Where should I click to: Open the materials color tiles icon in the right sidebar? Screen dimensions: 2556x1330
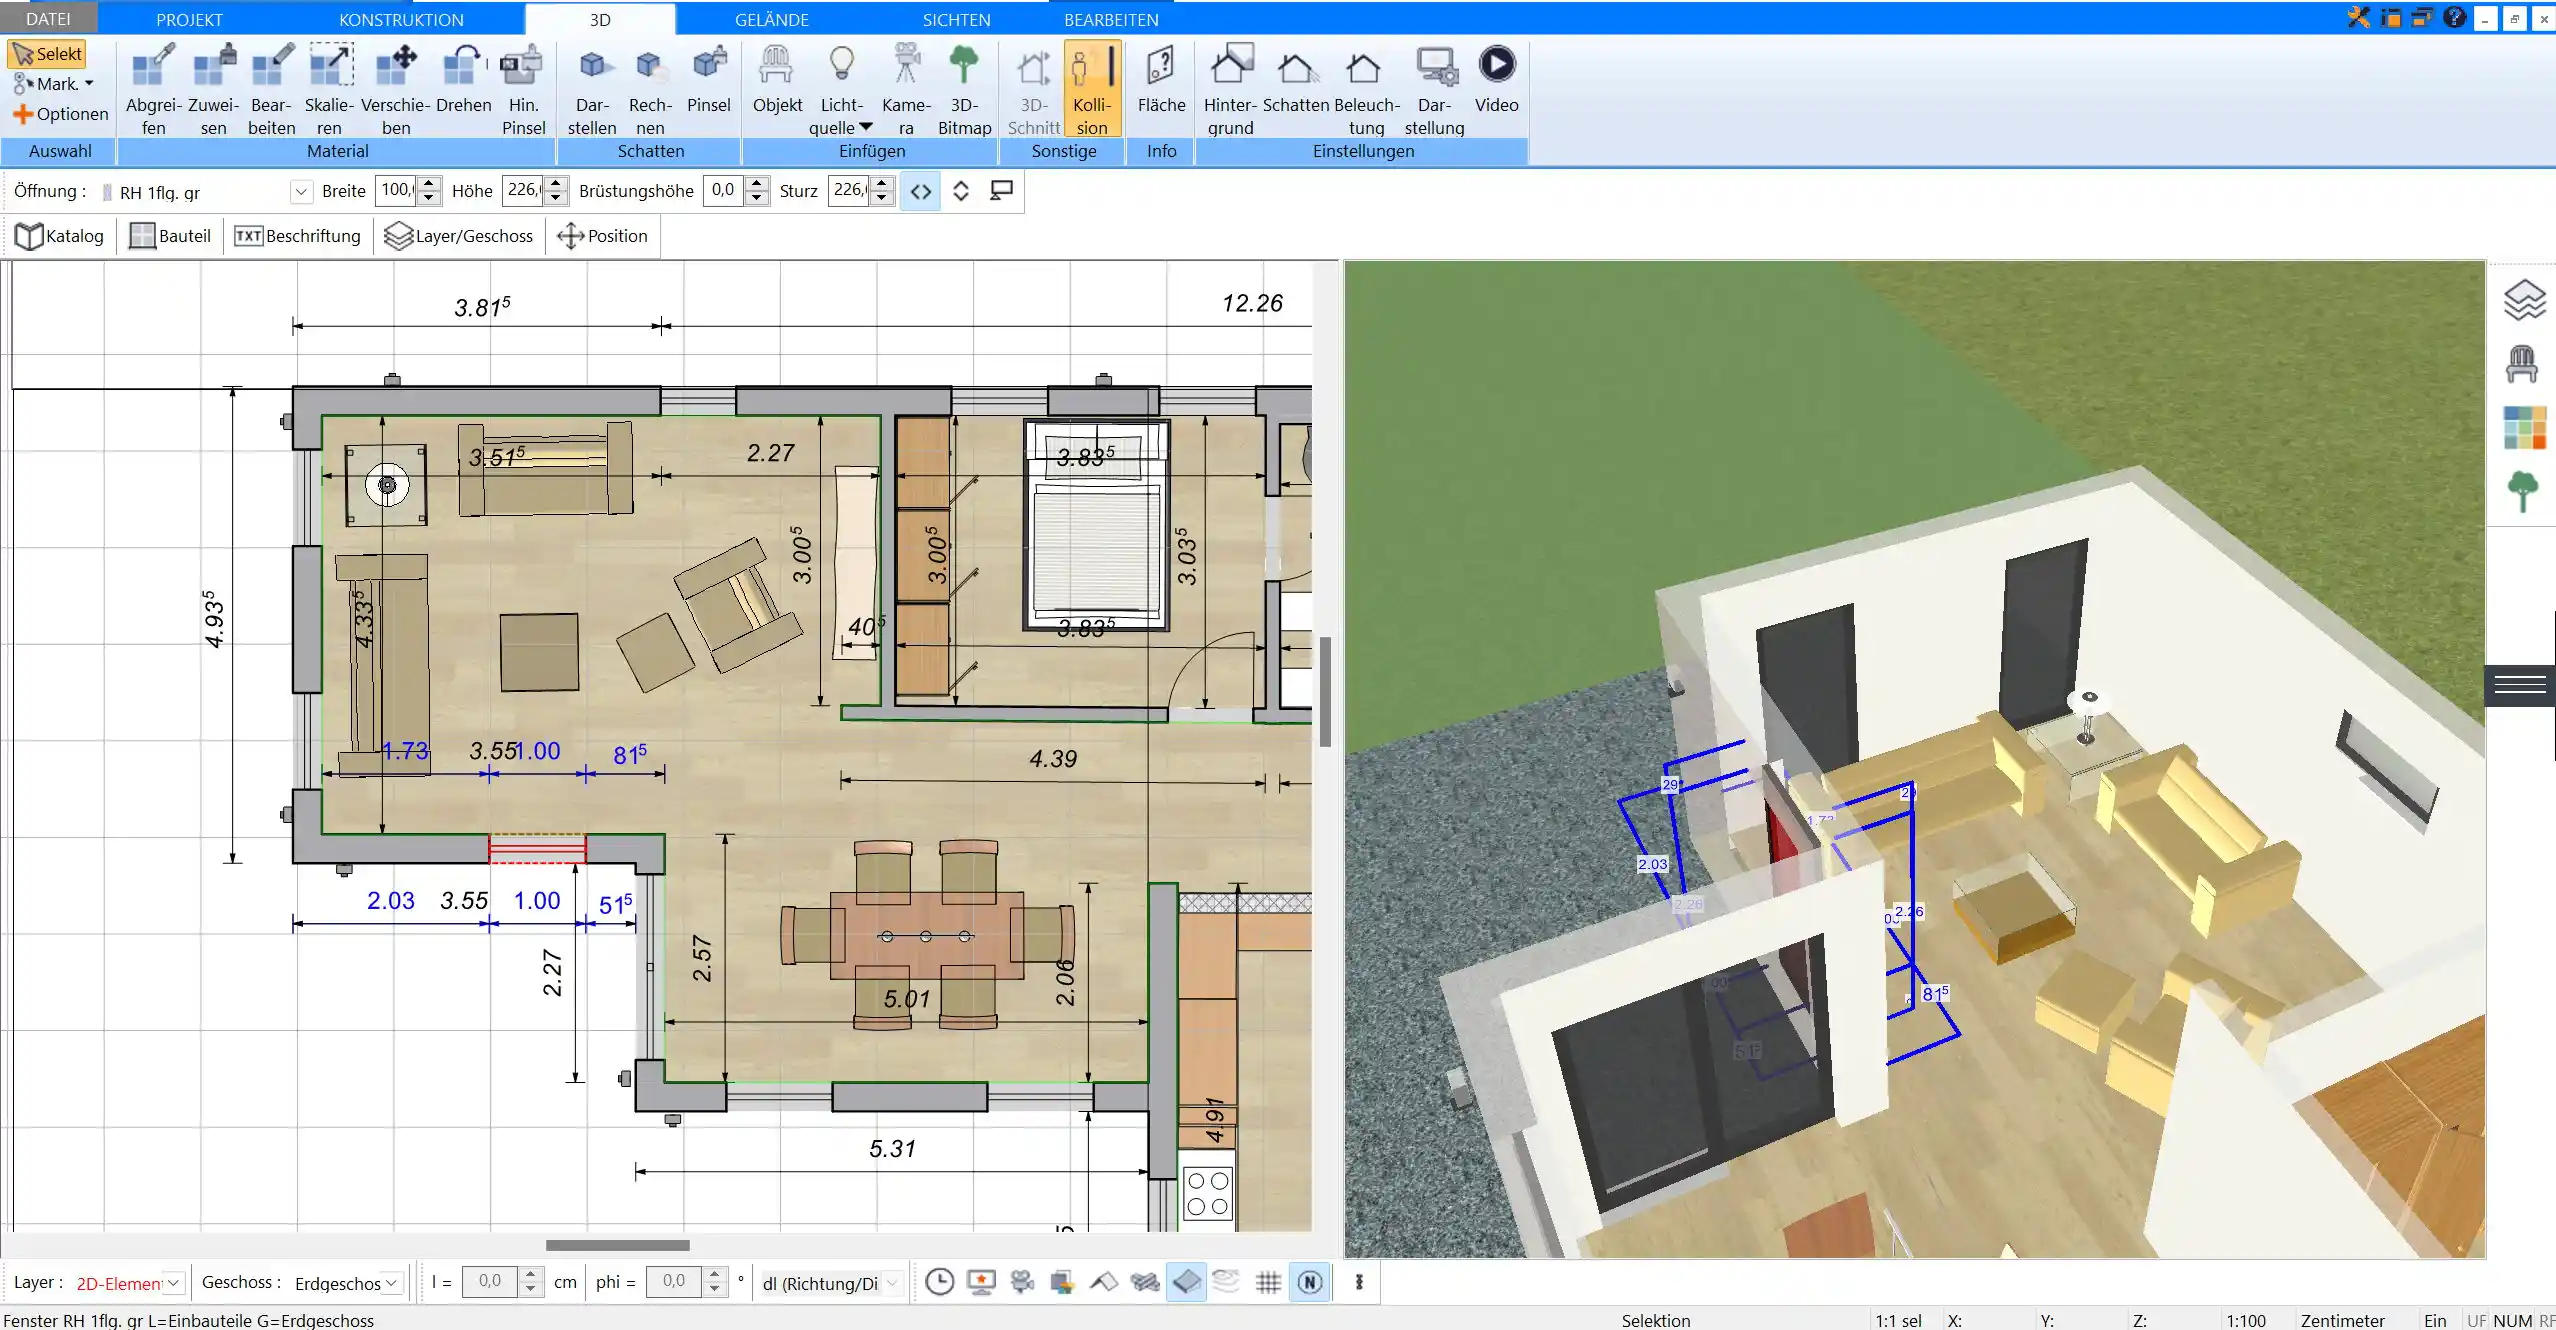point(2524,427)
